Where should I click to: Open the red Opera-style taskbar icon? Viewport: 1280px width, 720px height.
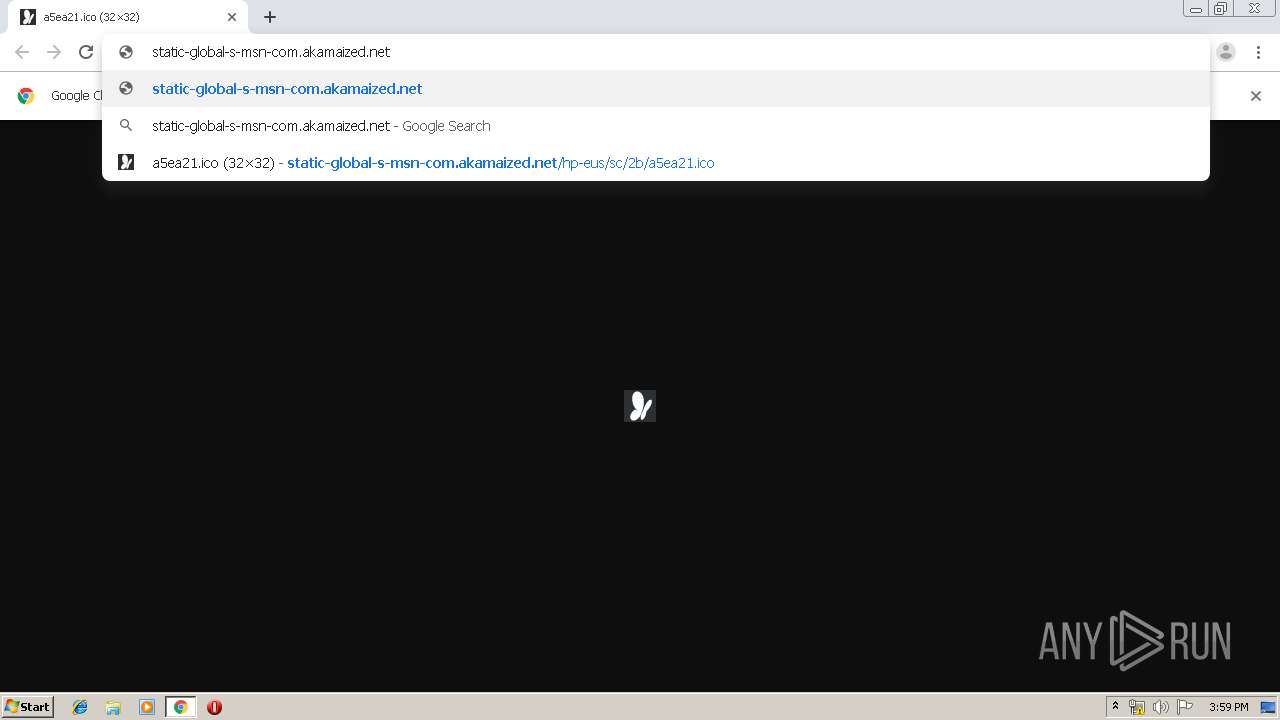(214, 707)
